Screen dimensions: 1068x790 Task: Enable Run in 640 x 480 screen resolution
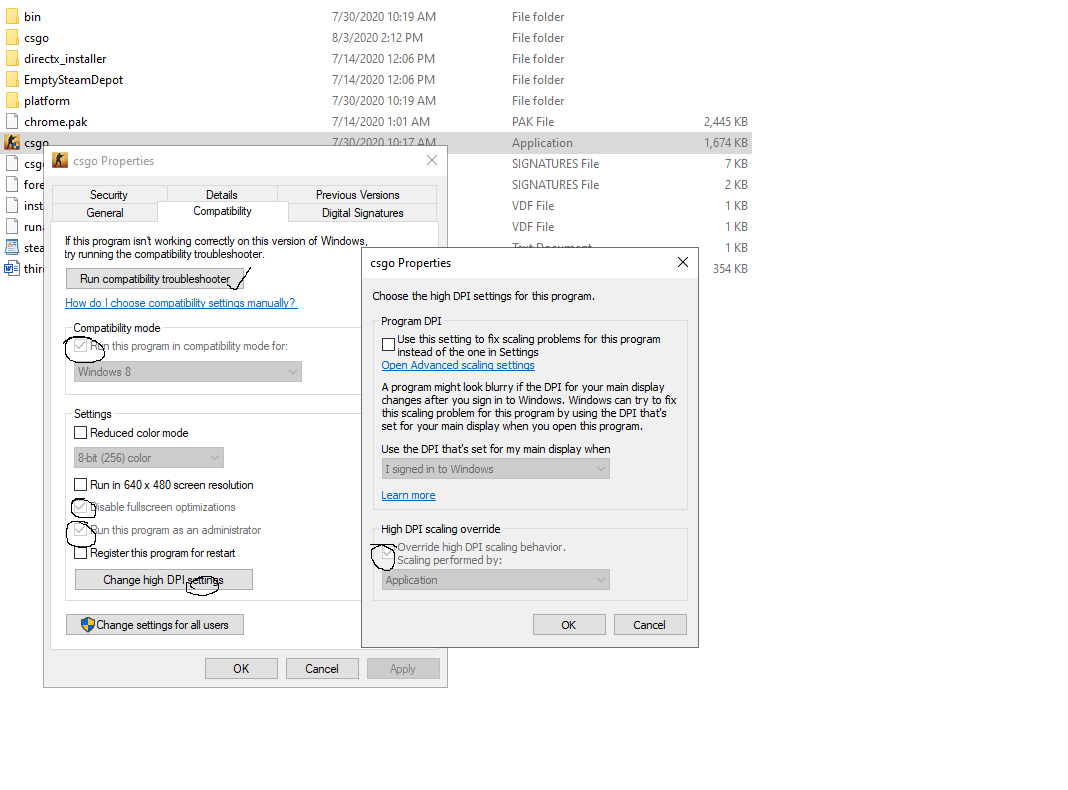pyautogui.click(x=80, y=485)
